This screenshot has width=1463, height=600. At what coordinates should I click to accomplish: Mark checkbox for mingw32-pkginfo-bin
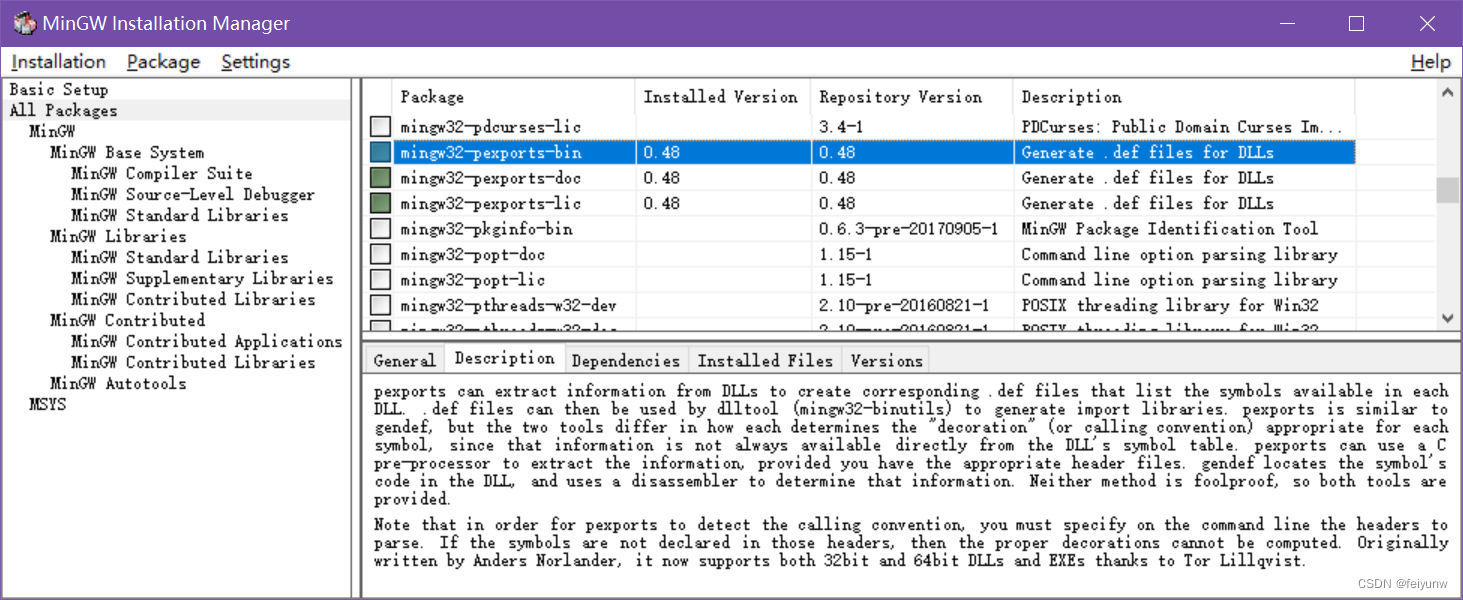pyautogui.click(x=380, y=229)
